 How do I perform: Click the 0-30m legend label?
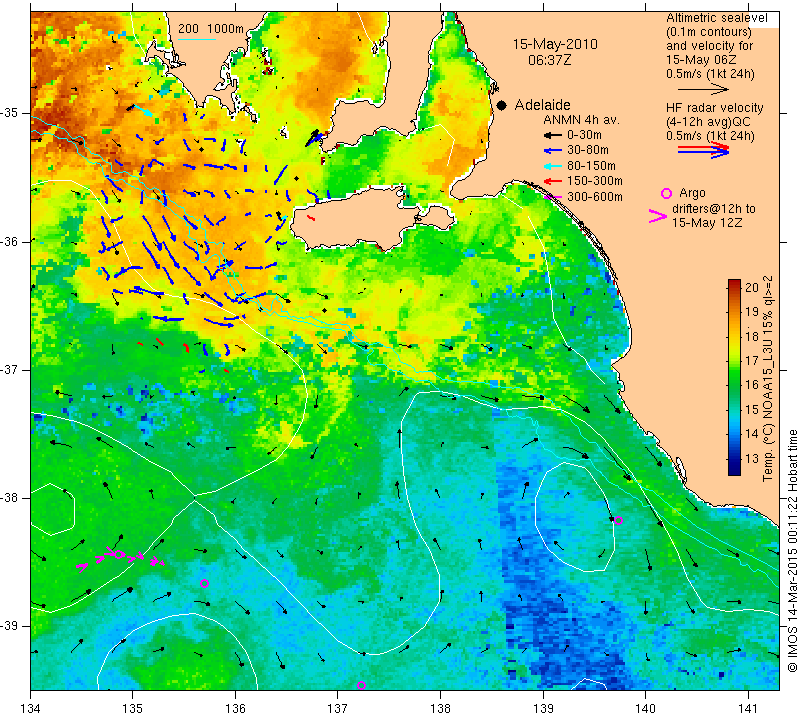point(584,135)
